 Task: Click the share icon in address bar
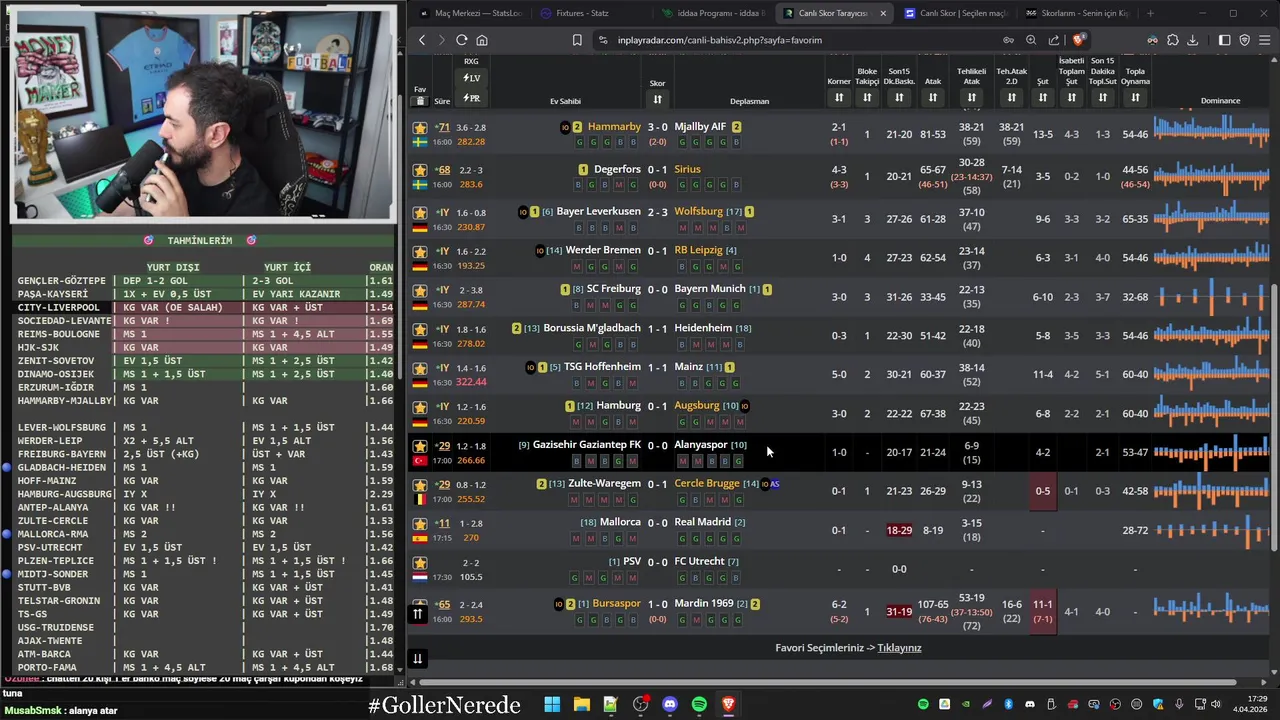(1054, 40)
